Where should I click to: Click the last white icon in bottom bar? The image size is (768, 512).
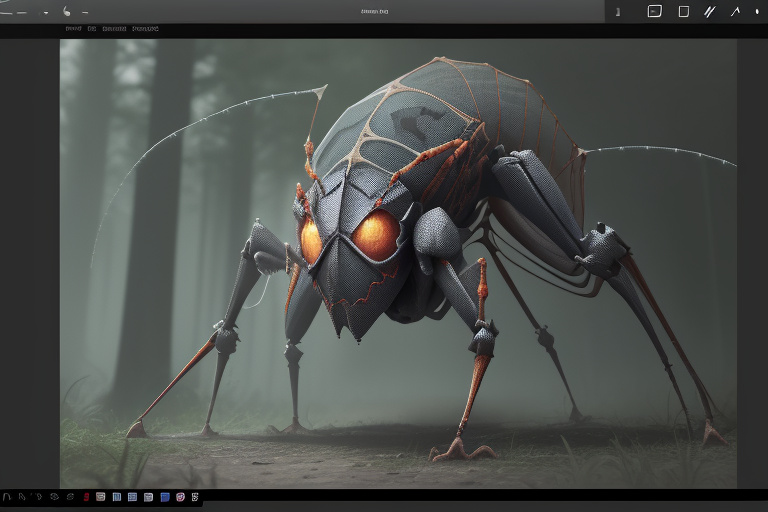coord(195,497)
